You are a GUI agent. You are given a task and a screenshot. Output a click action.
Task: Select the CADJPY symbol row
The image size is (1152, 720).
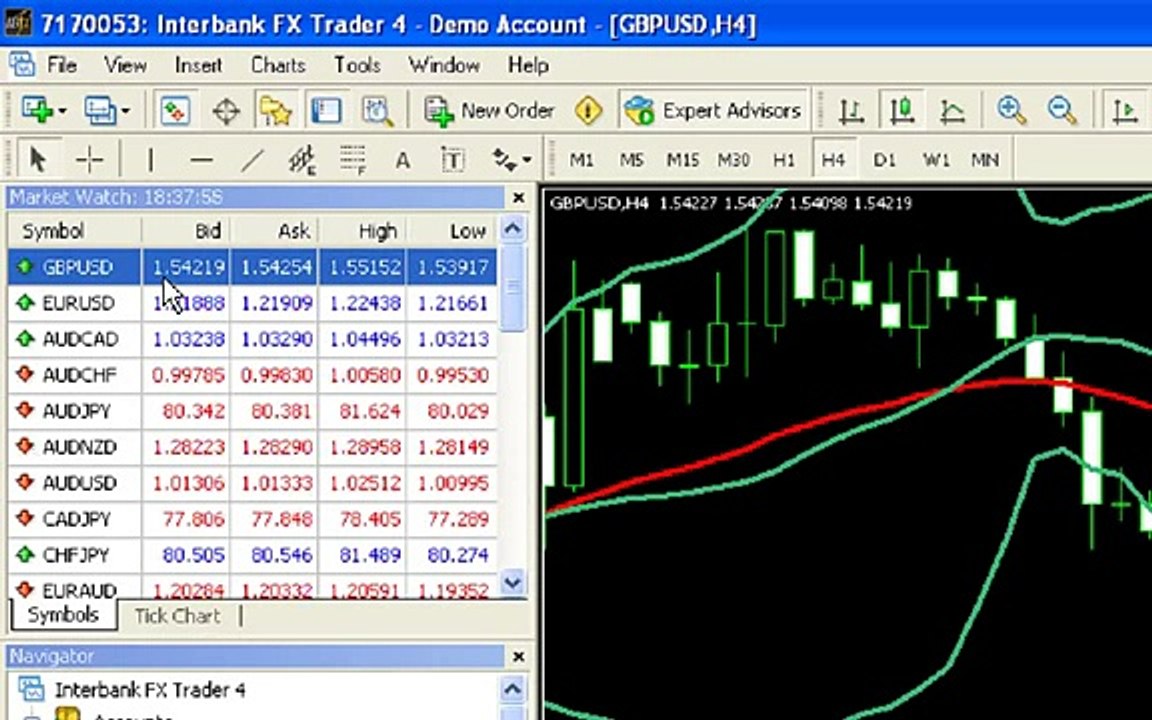[x=252, y=519]
